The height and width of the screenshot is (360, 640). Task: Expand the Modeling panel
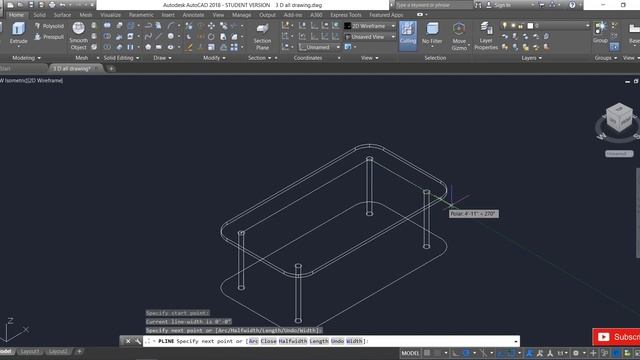click(x=26, y=58)
